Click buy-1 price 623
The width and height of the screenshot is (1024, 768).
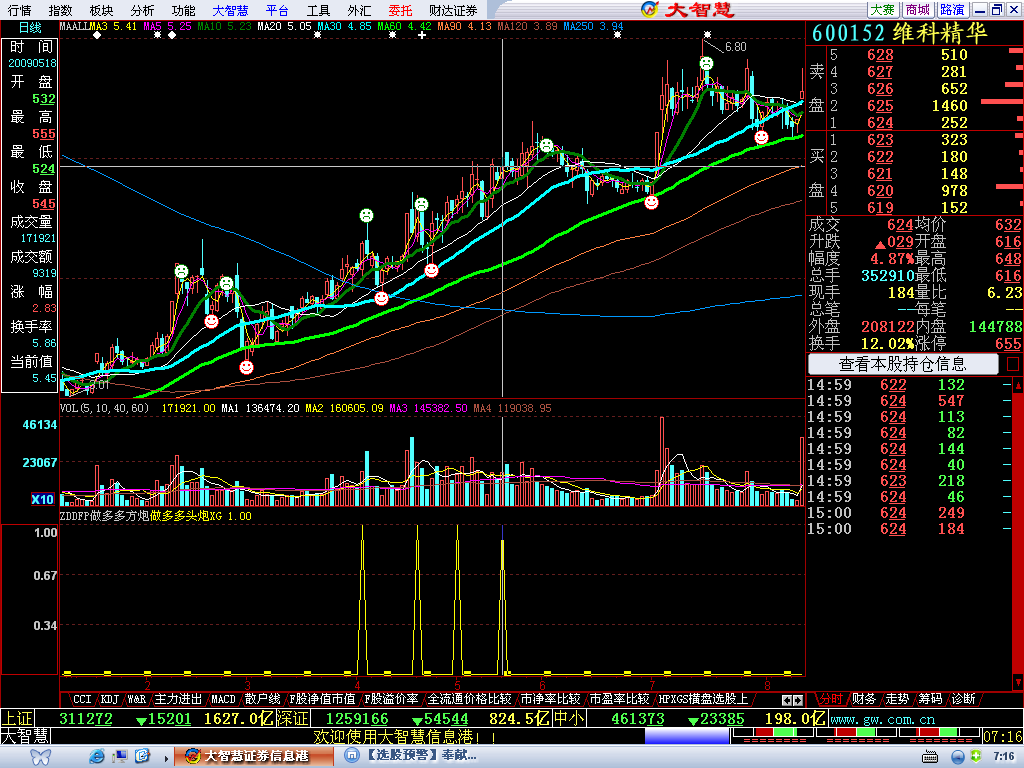click(x=880, y=140)
